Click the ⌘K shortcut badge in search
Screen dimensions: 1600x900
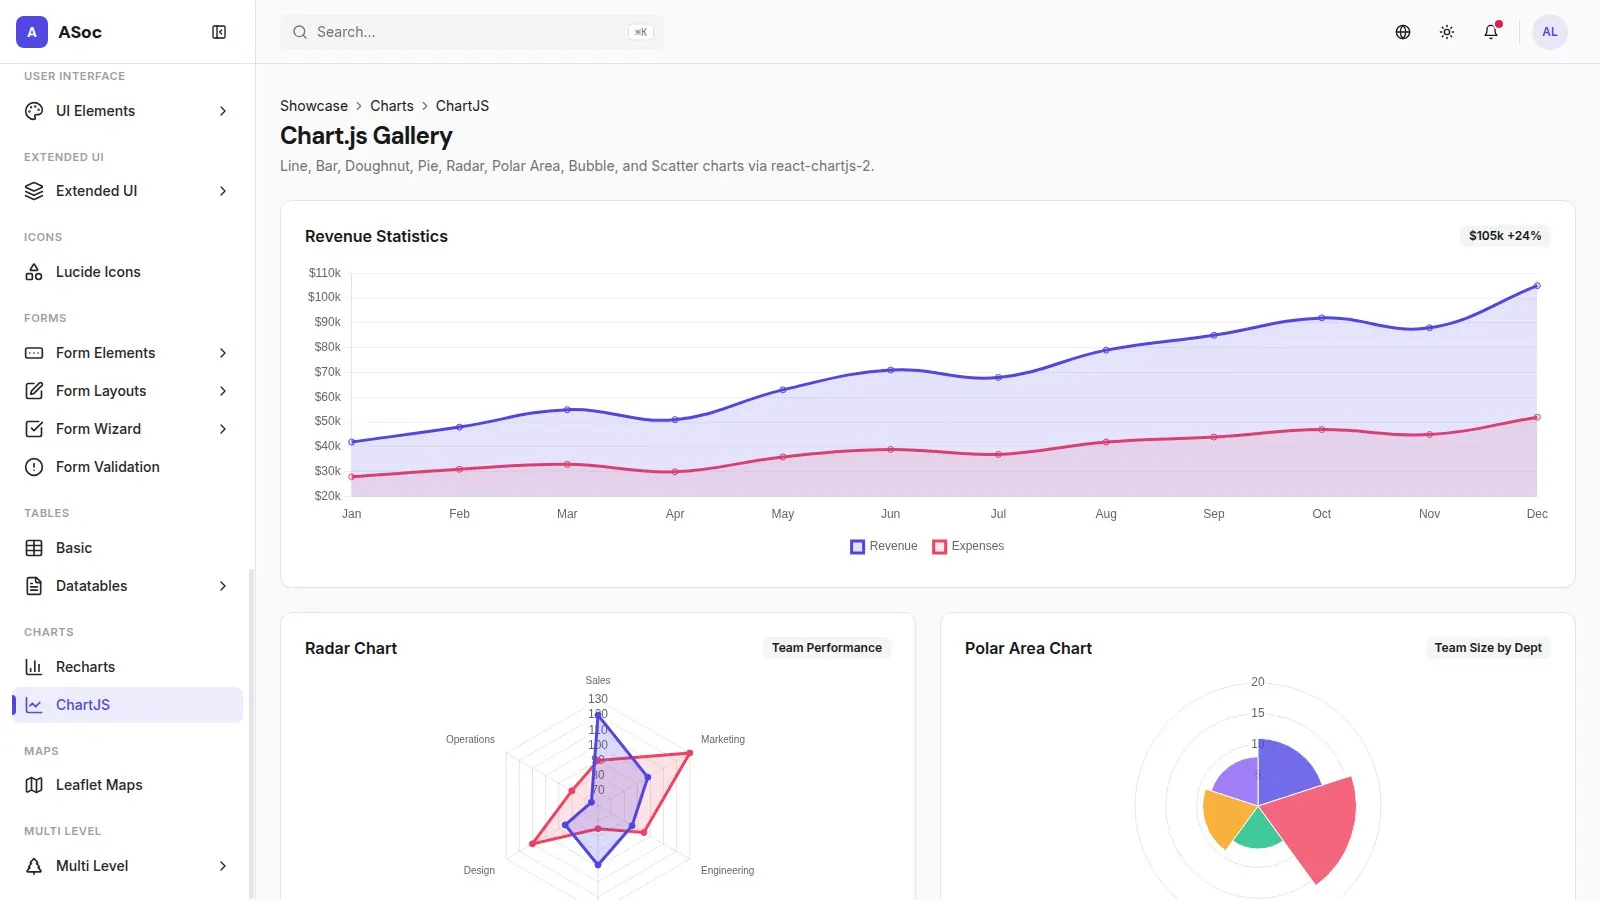[641, 32]
